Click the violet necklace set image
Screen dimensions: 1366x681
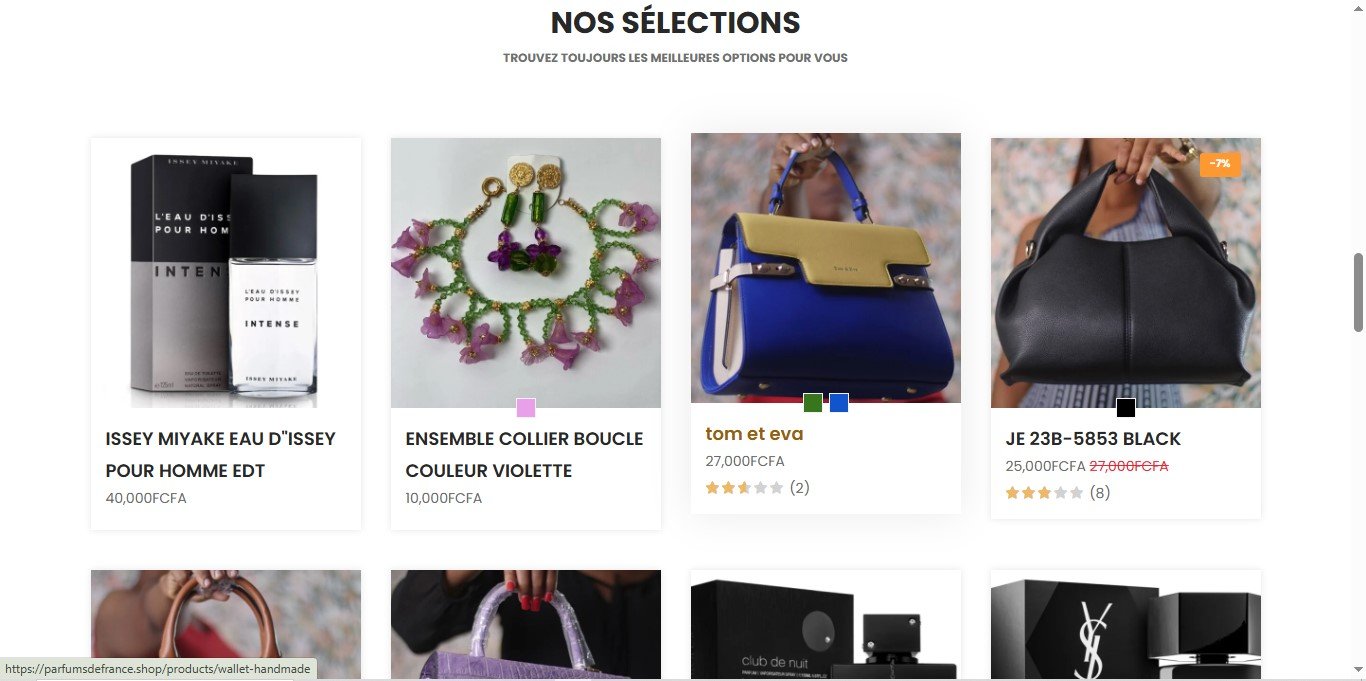click(x=526, y=272)
